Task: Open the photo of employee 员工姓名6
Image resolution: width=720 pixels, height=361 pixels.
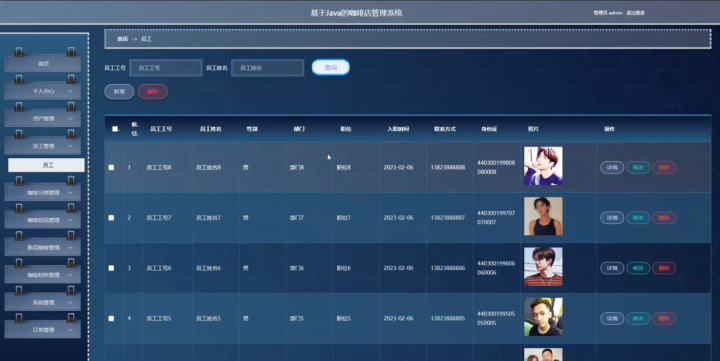Action: click(543, 266)
